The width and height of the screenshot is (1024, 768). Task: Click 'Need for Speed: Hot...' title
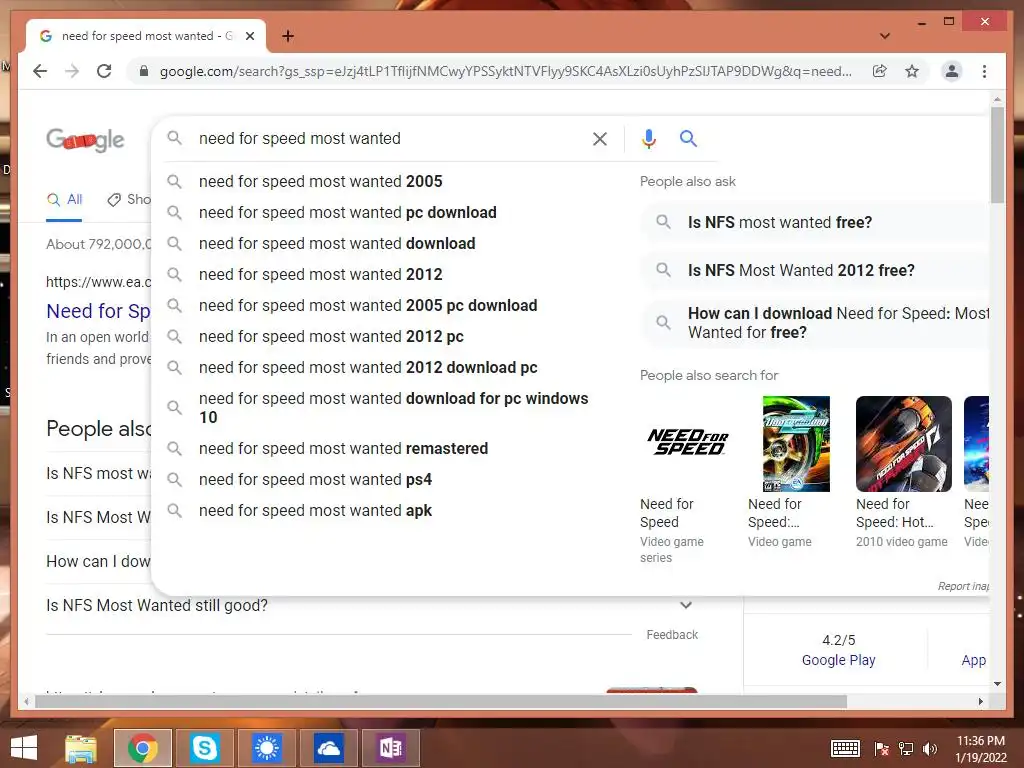click(x=895, y=513)
